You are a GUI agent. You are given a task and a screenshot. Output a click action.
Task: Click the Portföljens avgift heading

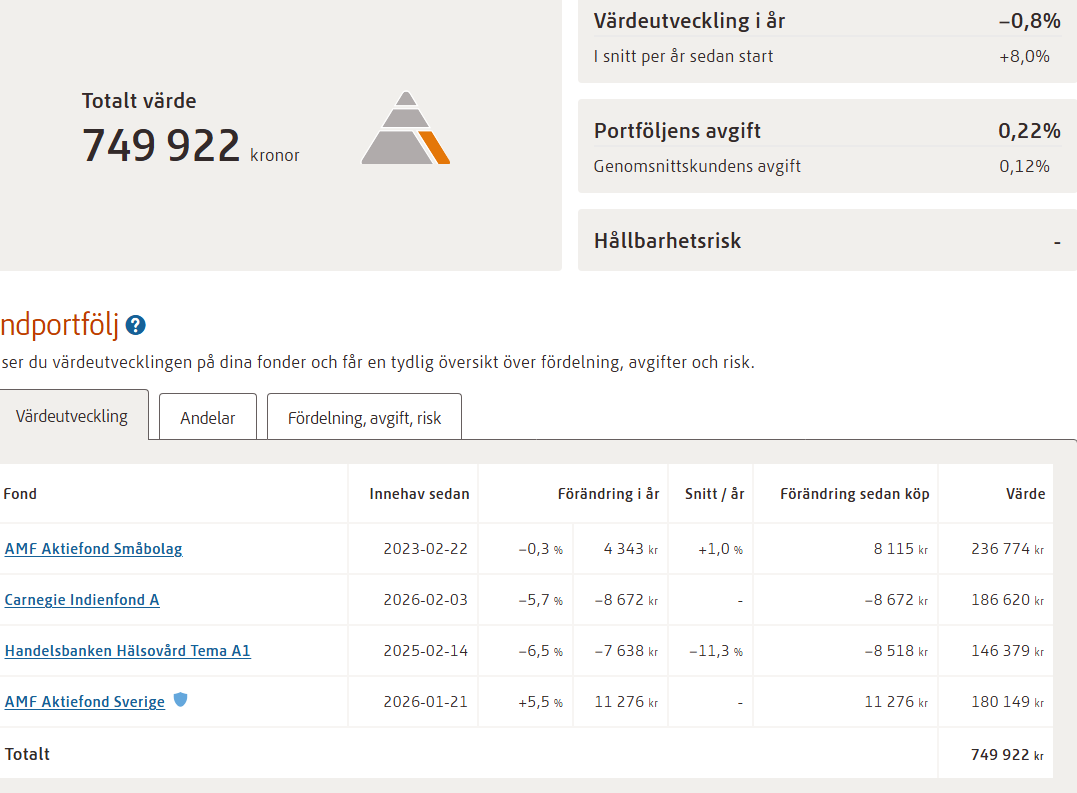pyautogui.click(x=677, y=131)
